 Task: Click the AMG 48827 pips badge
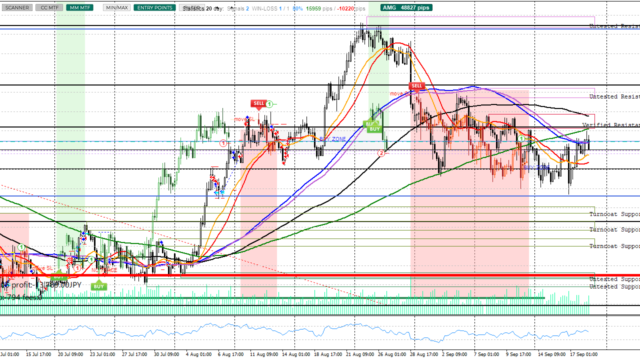click(x=406, y=8)
